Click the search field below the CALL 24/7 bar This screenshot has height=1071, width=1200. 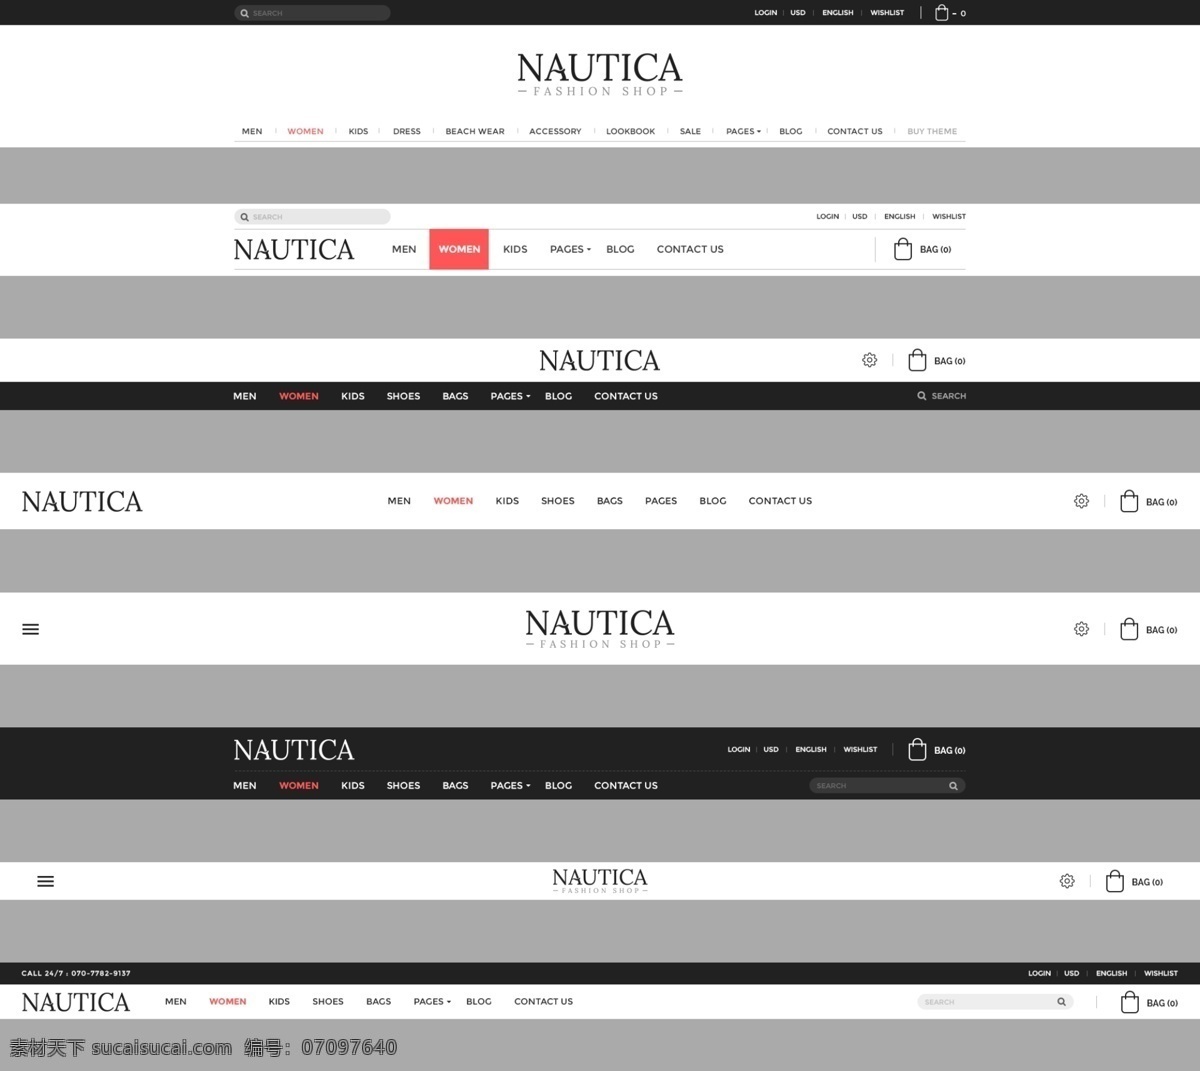pyautogui.click(x=995, y=1001)
